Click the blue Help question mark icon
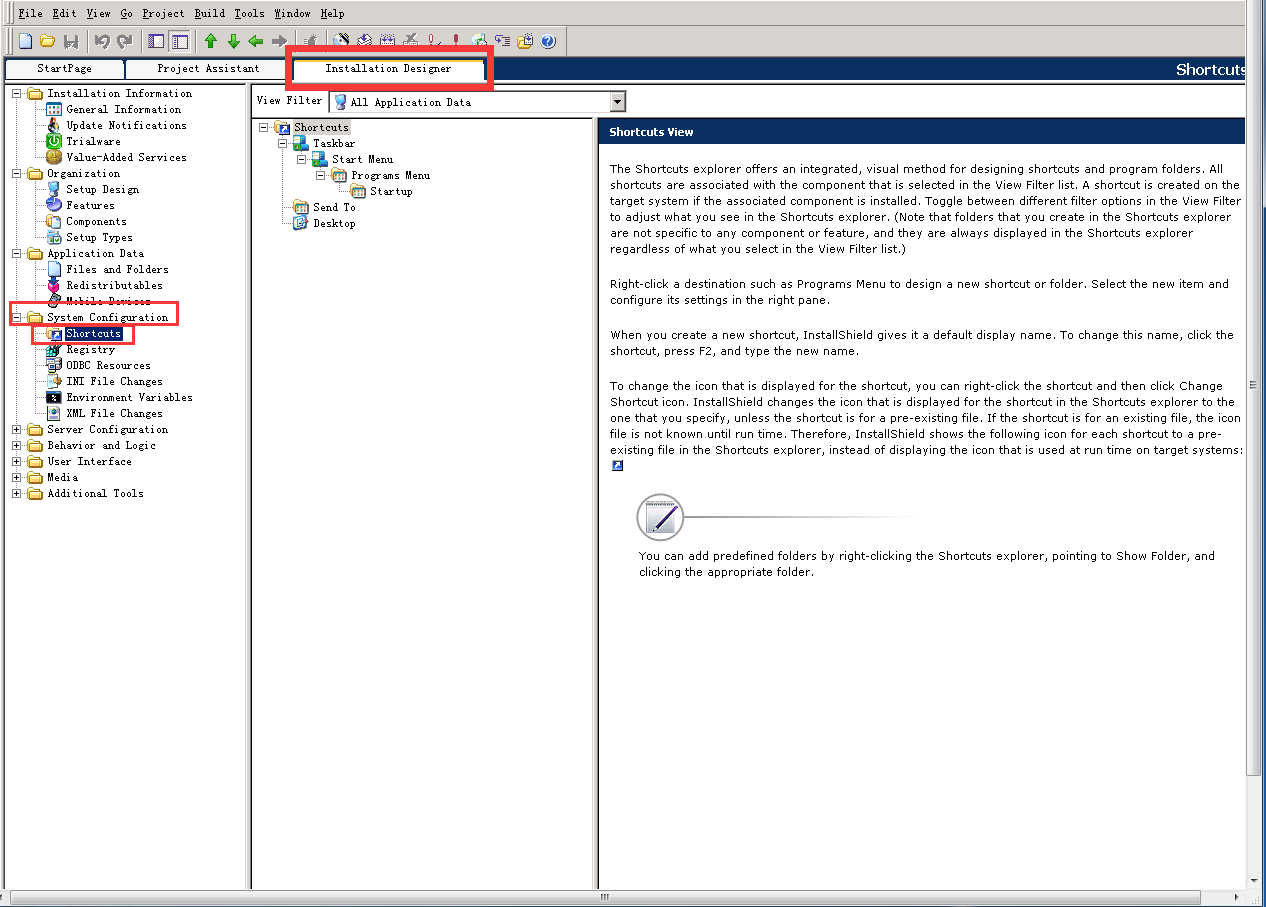 click(x=548, y=41)
